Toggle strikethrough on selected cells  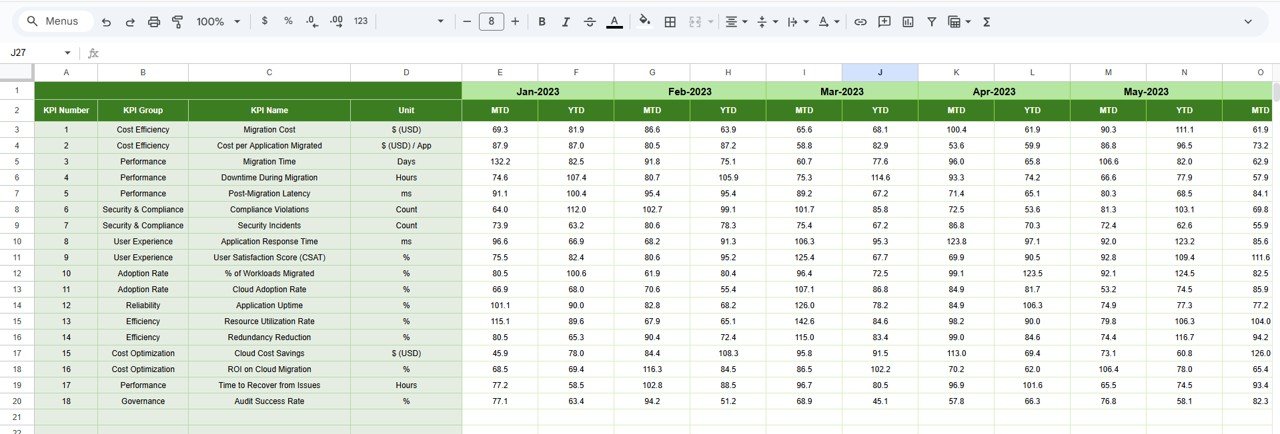589,21
